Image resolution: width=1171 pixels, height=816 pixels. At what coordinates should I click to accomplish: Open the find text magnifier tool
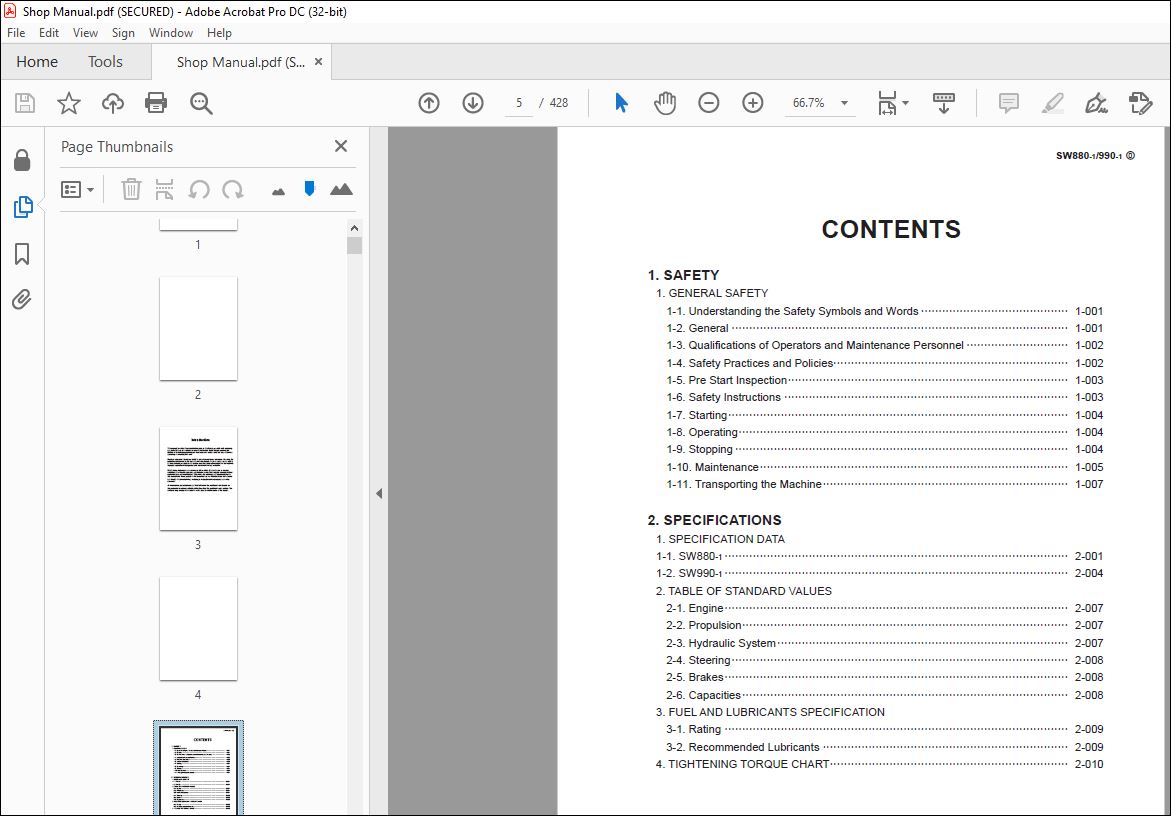tap(201, 103)
